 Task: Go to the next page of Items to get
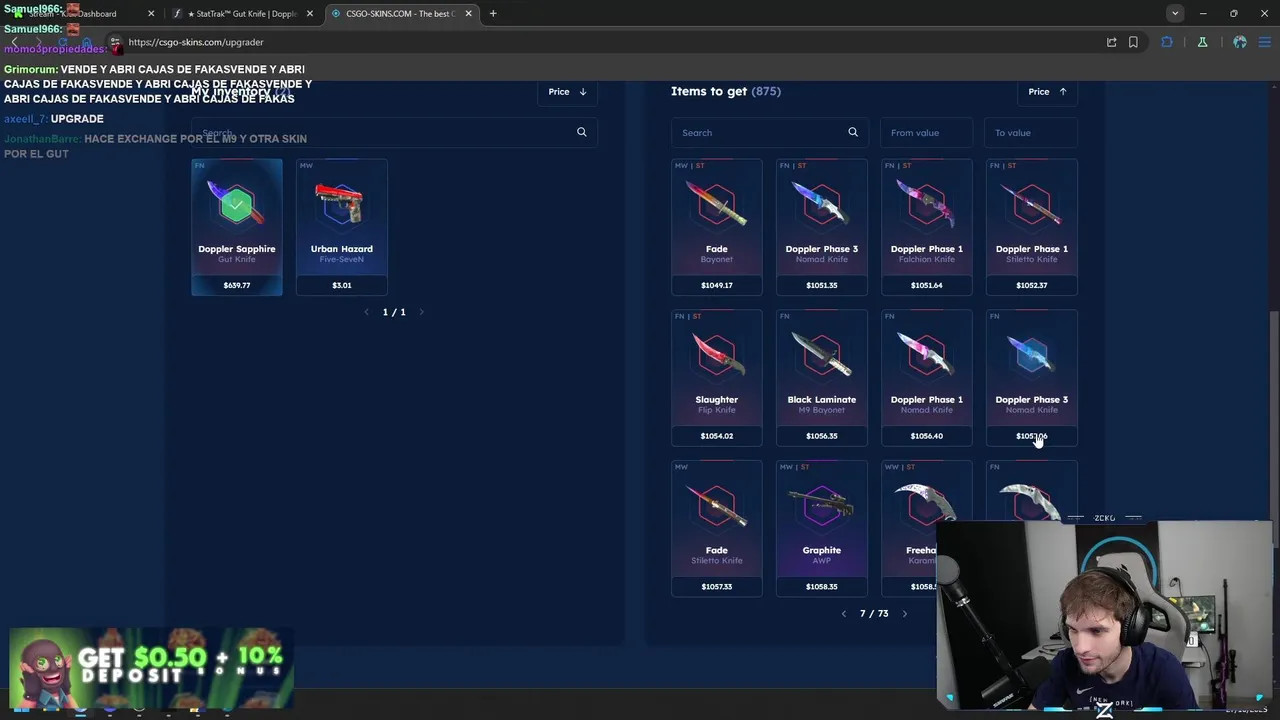tap(905, 614)
